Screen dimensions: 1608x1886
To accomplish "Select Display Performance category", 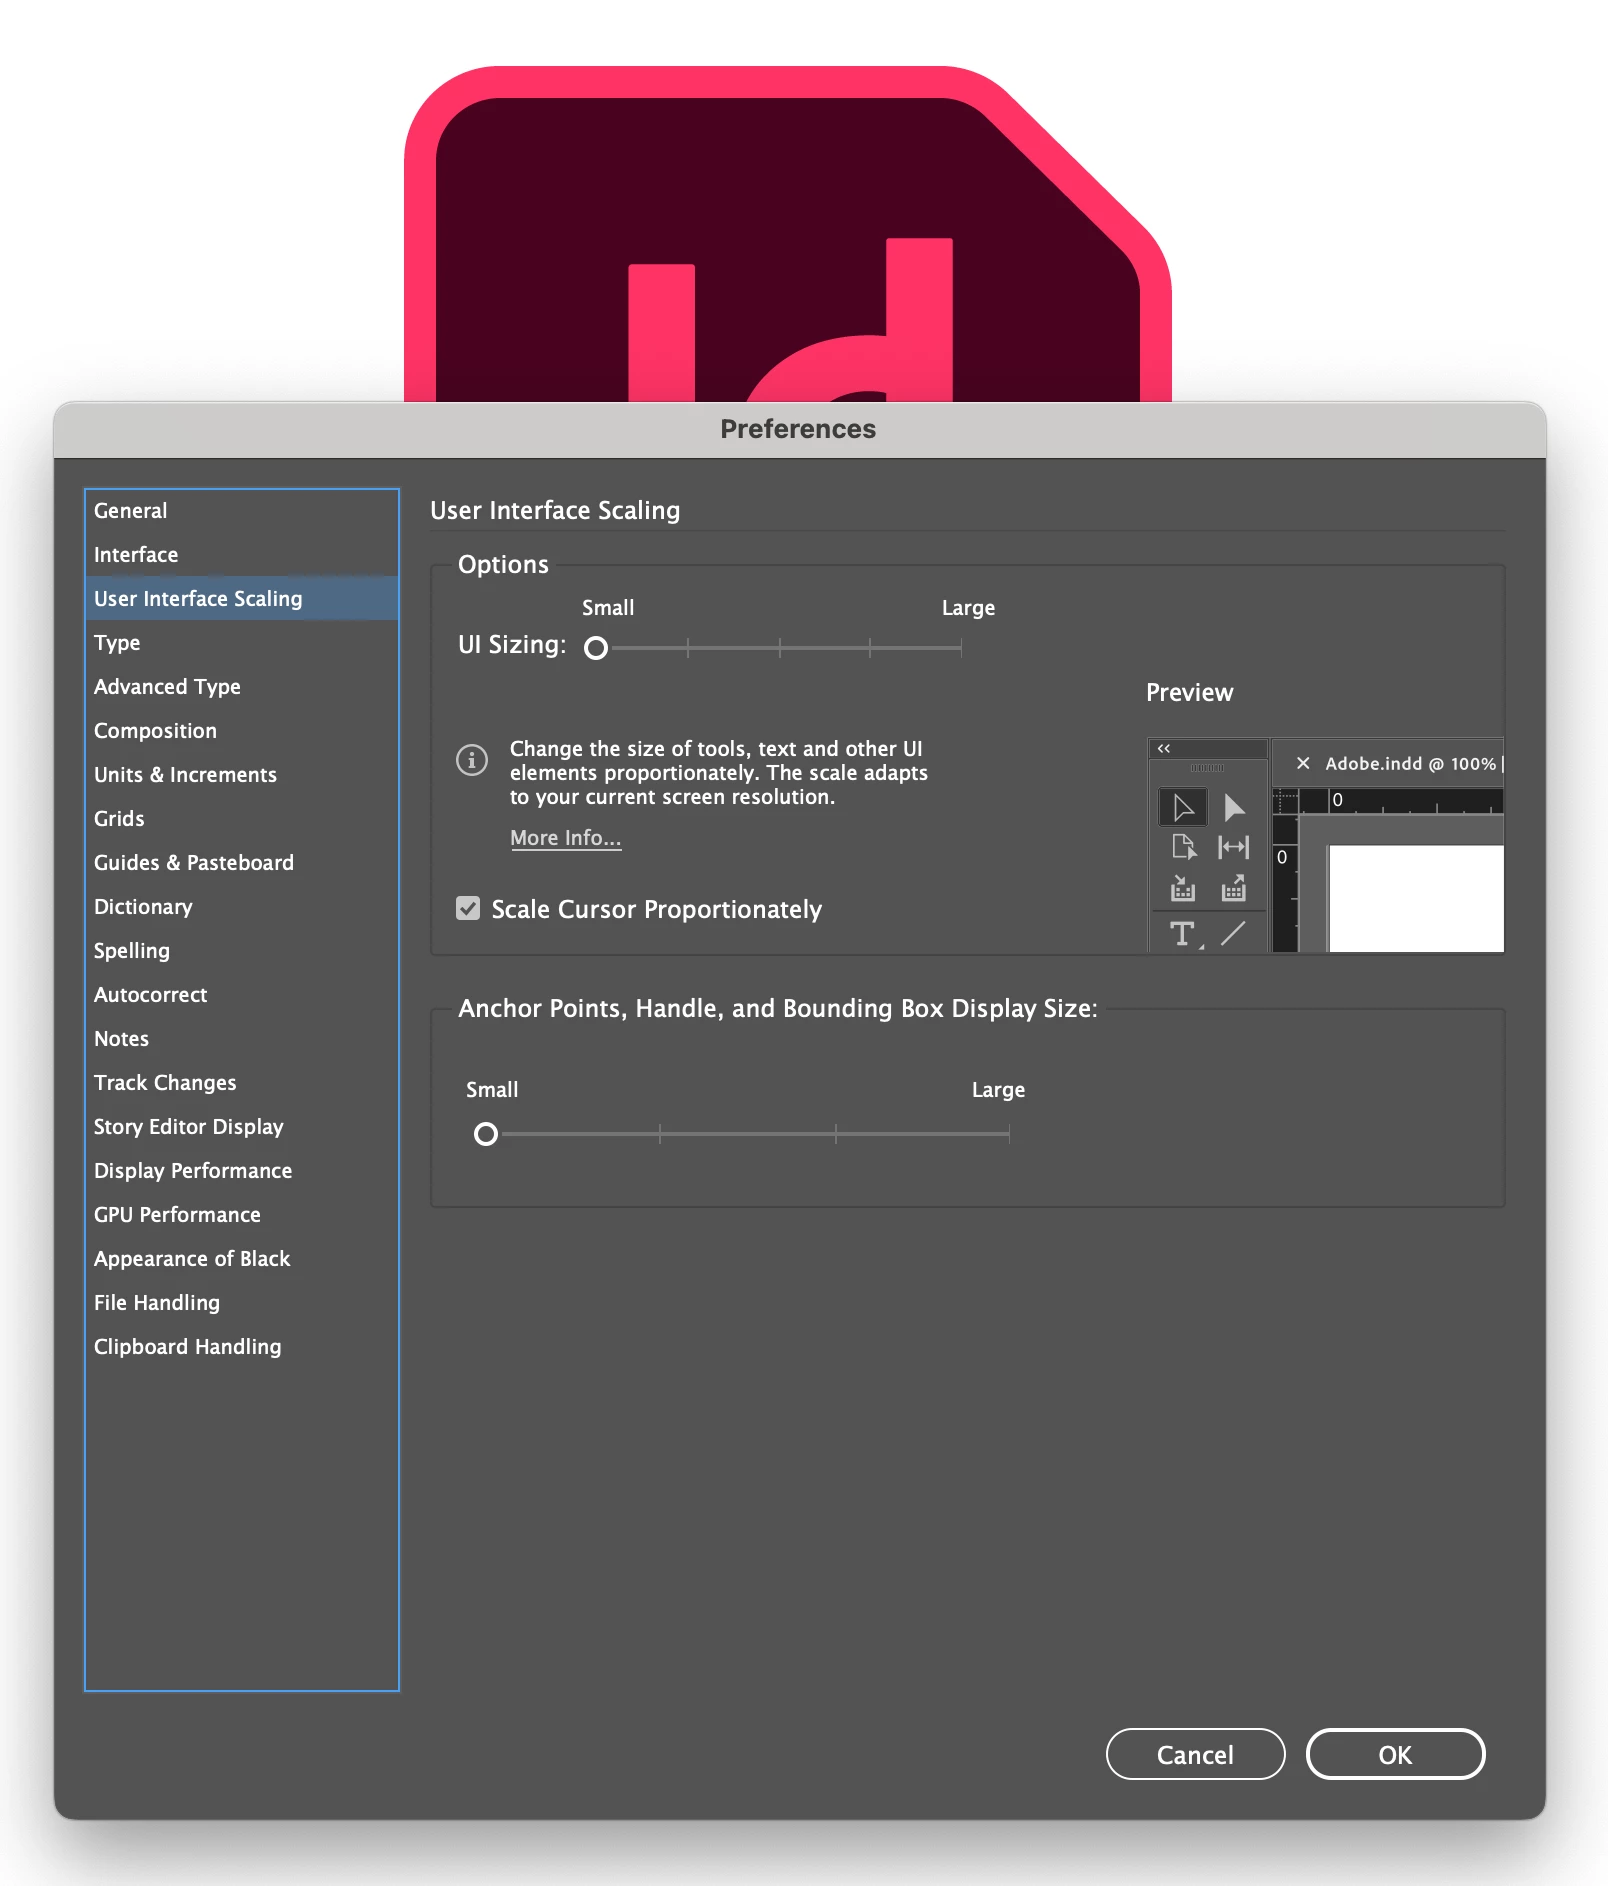I will coord(242,1170).
